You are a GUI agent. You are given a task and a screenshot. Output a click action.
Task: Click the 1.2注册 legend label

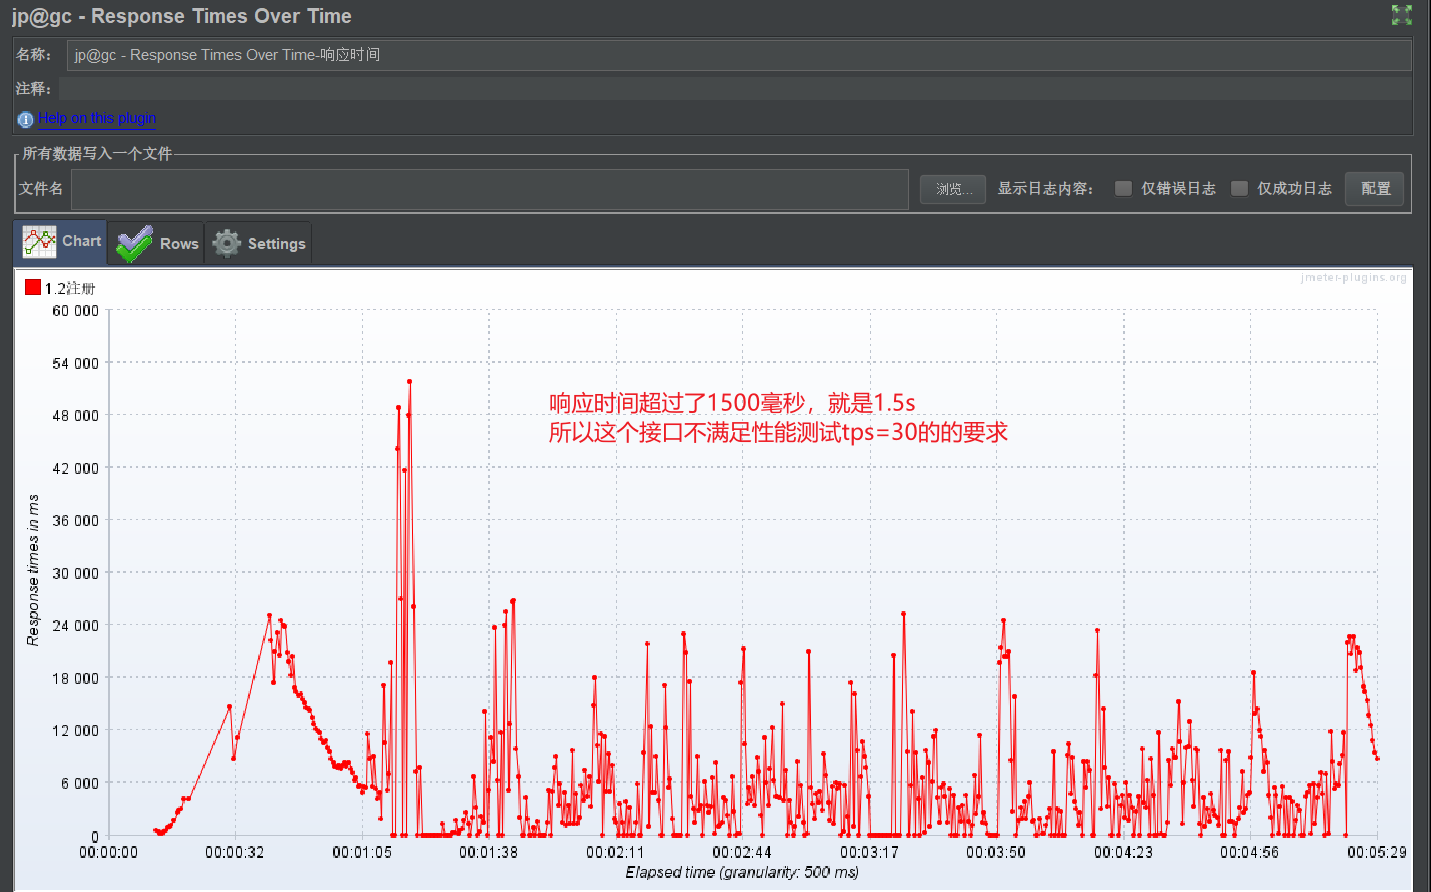[x=70, y=288]
